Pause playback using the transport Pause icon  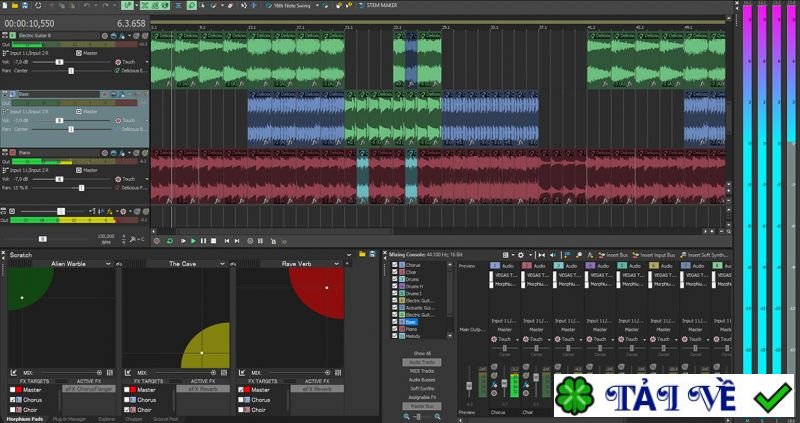coord(204,240)
